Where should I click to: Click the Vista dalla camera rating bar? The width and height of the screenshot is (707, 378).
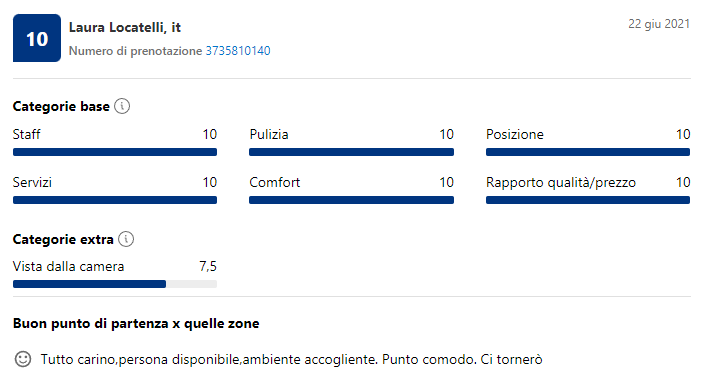115,284
